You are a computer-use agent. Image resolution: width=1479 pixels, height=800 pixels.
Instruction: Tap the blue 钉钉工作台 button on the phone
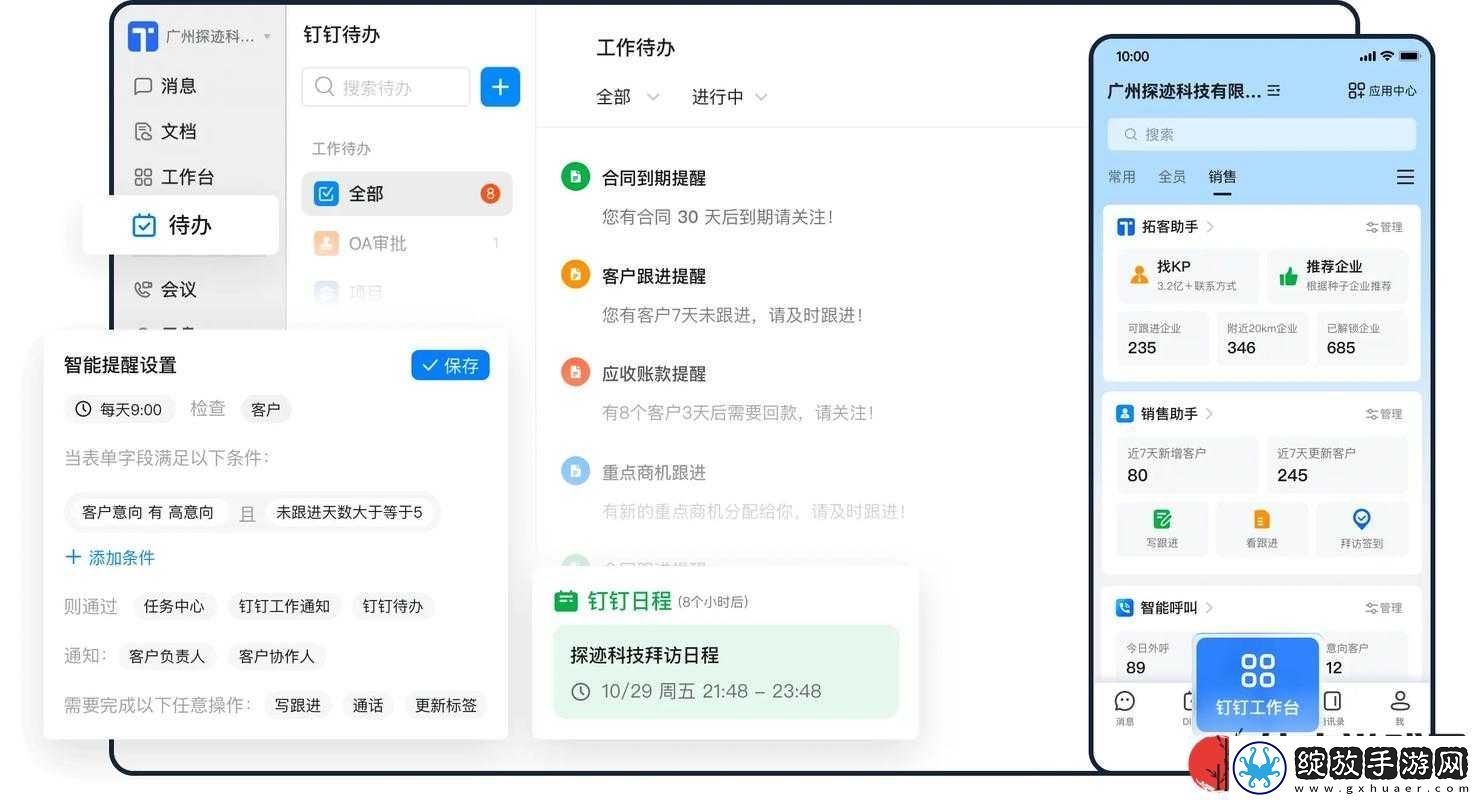tap(1257, 685)
